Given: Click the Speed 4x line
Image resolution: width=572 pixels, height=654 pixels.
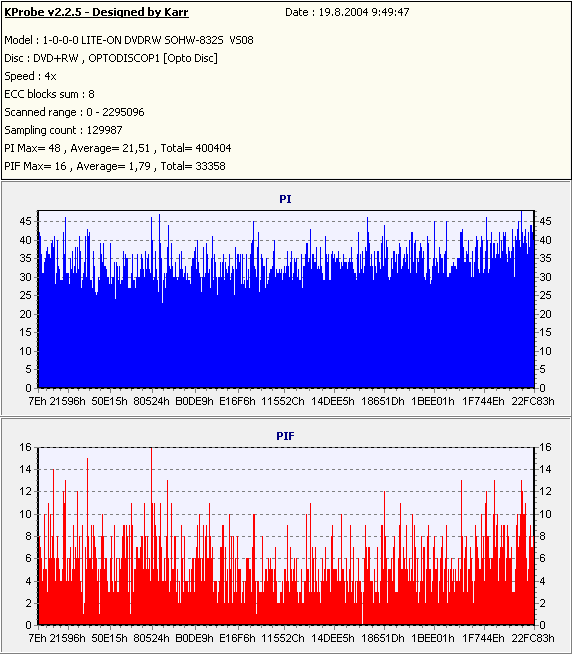Looking at the screenshot, I should click(30, 76).
